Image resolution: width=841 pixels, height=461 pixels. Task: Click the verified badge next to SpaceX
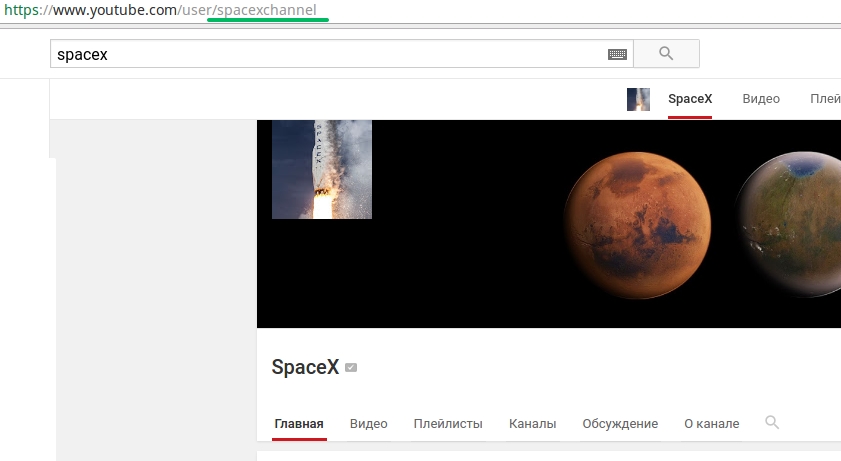point(351,368)
